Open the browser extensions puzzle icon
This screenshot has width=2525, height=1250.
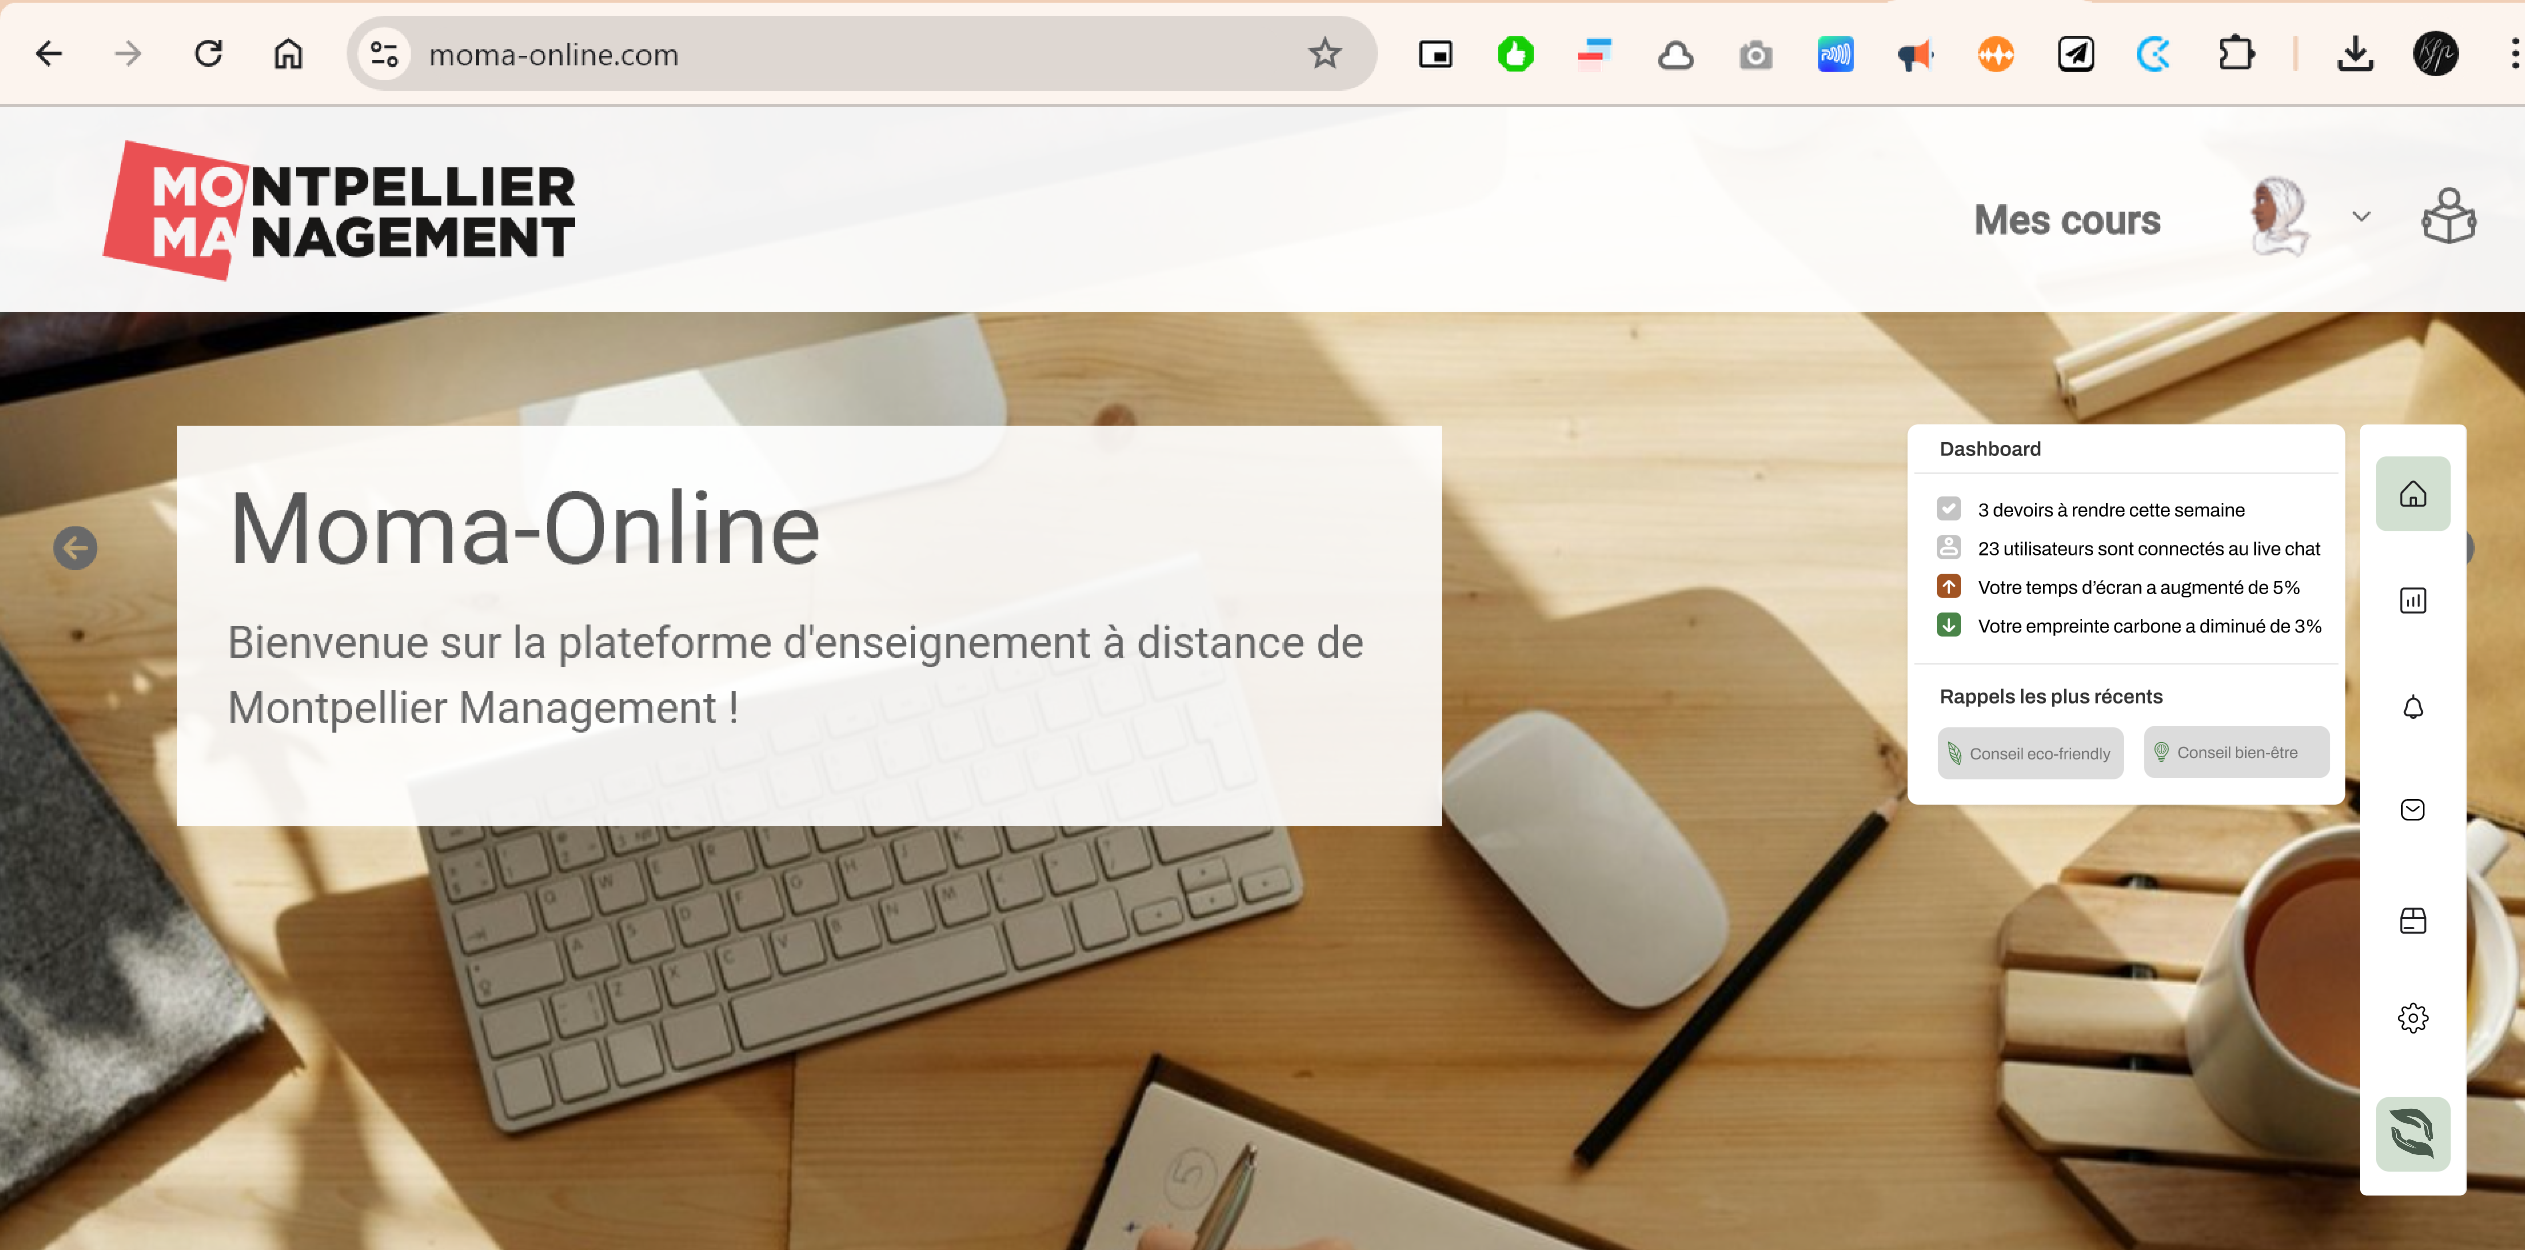[x=2236, y=54]
